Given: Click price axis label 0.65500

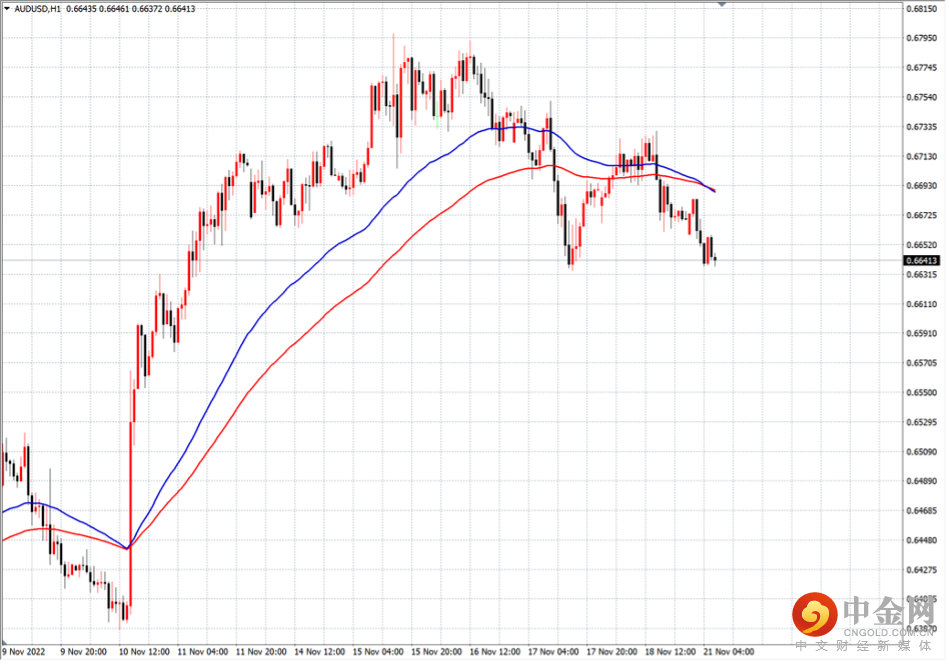Looking at the screenshot, I should pyautogui.click(x=921, y=393).
